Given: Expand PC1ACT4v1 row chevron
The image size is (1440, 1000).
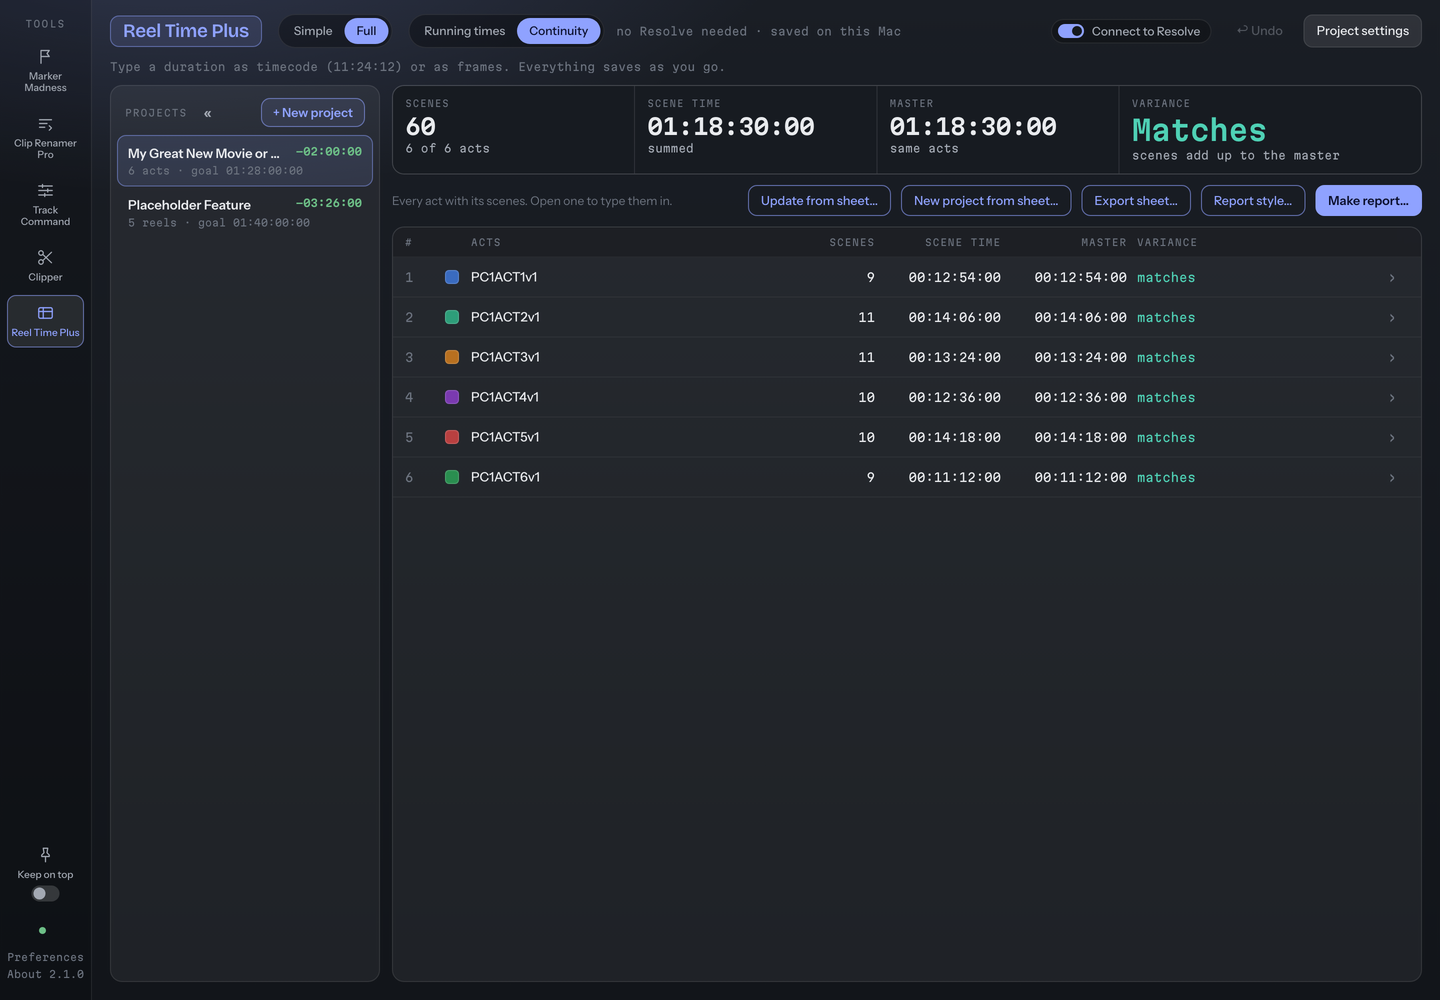Looking at the screenshot, I should pyautogui.click(x=1392, y=398).
